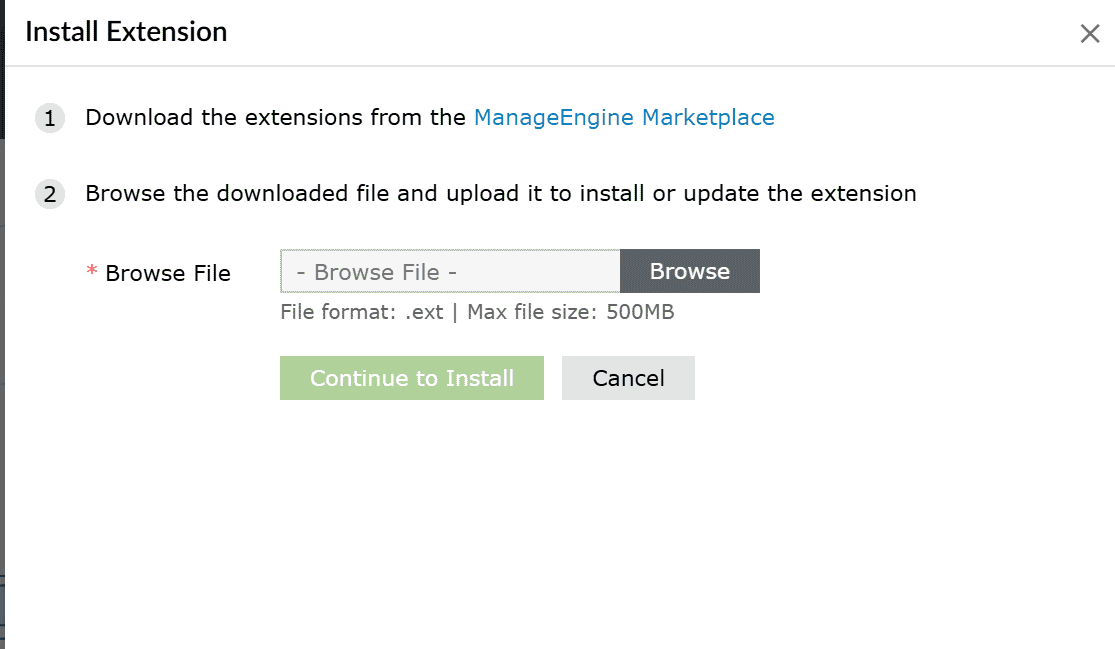Click the step 1 number badge
Screen dimensions: 1115x649
click(x=49, y=119)
